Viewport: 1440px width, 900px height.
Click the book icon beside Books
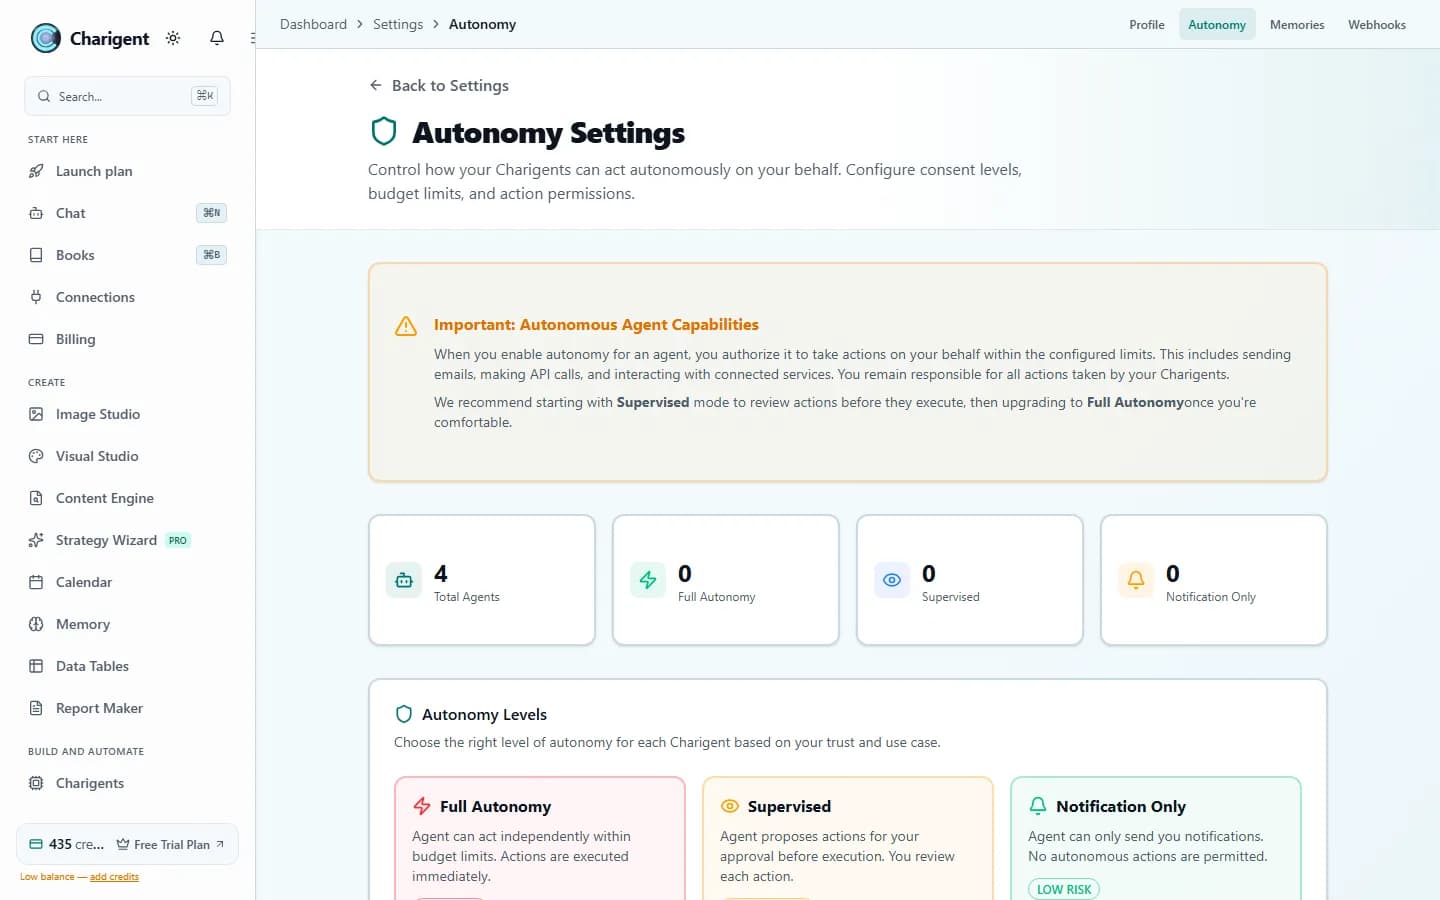coord(36,255)
